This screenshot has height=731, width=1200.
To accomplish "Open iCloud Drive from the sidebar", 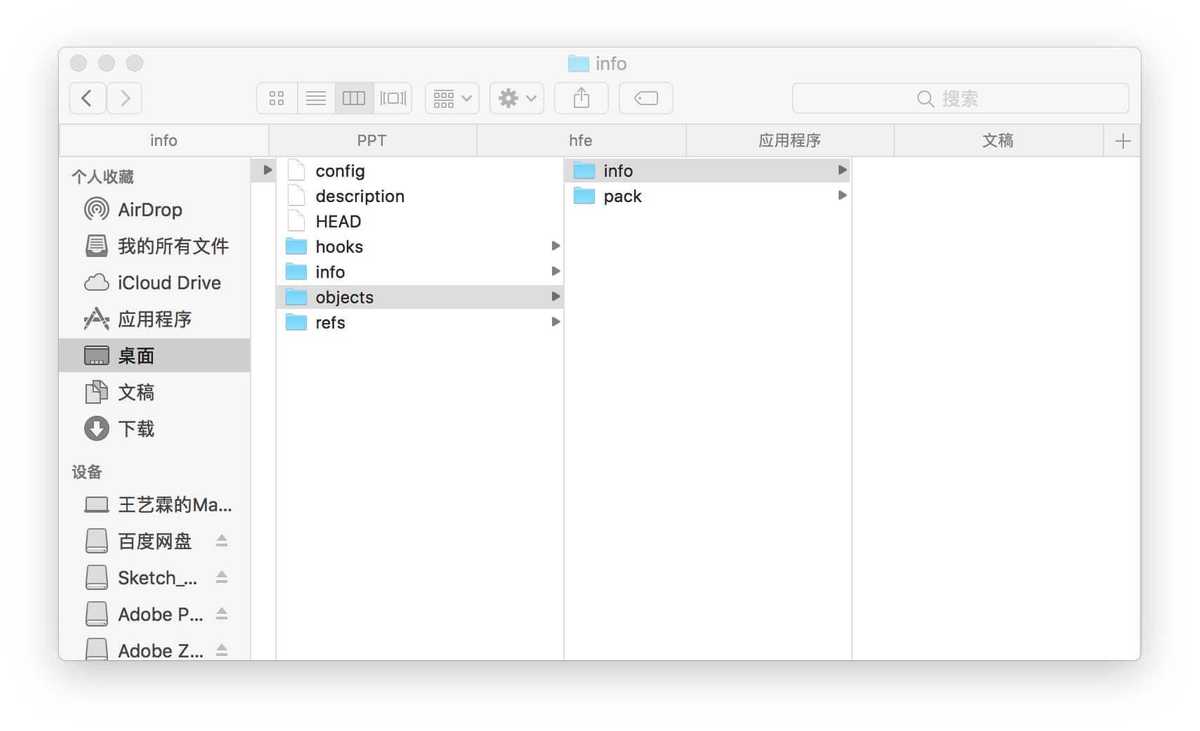I will click(x=168, y=283).
